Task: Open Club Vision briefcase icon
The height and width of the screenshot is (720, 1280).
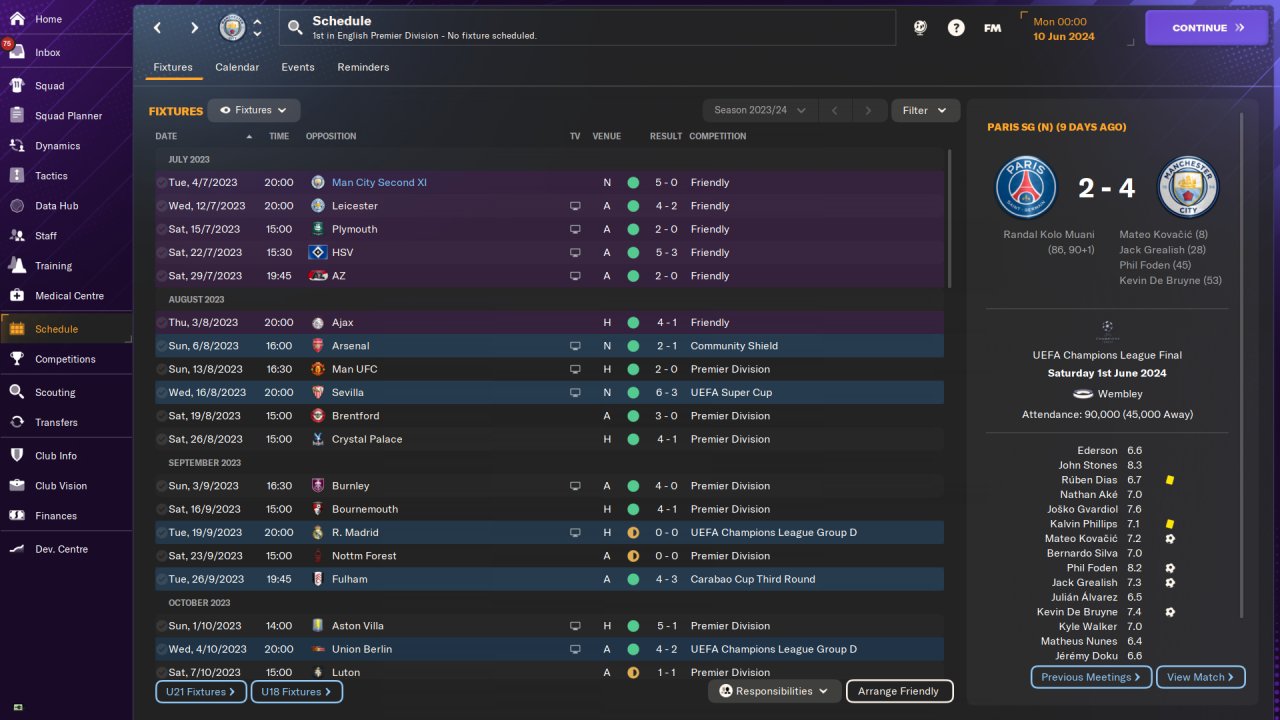Action: pyautogui.click(x=17, y=486)
